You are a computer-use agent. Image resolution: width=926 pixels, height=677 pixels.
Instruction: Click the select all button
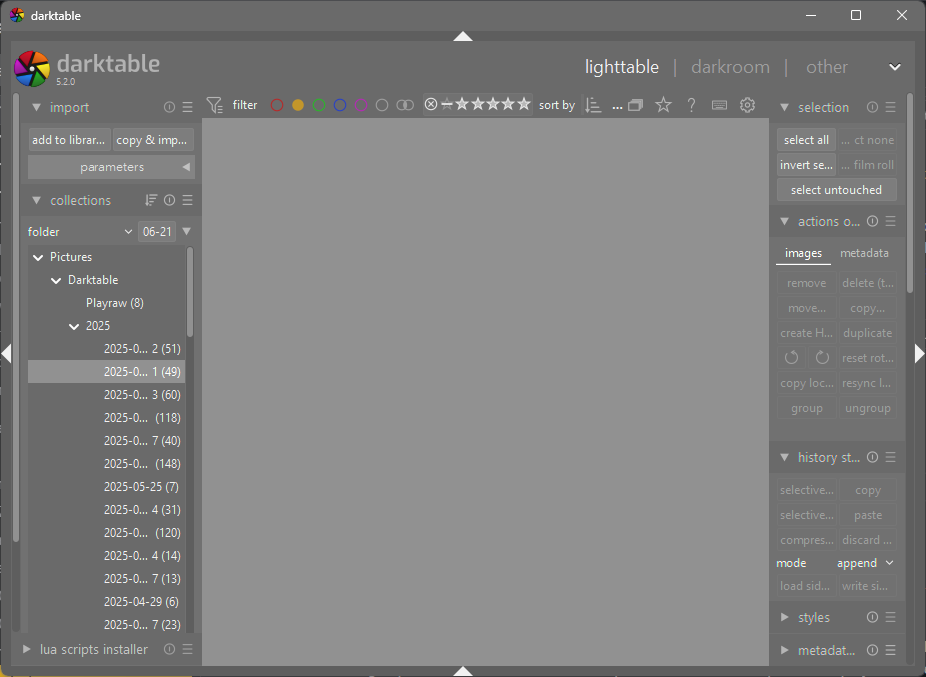(806, 140)
